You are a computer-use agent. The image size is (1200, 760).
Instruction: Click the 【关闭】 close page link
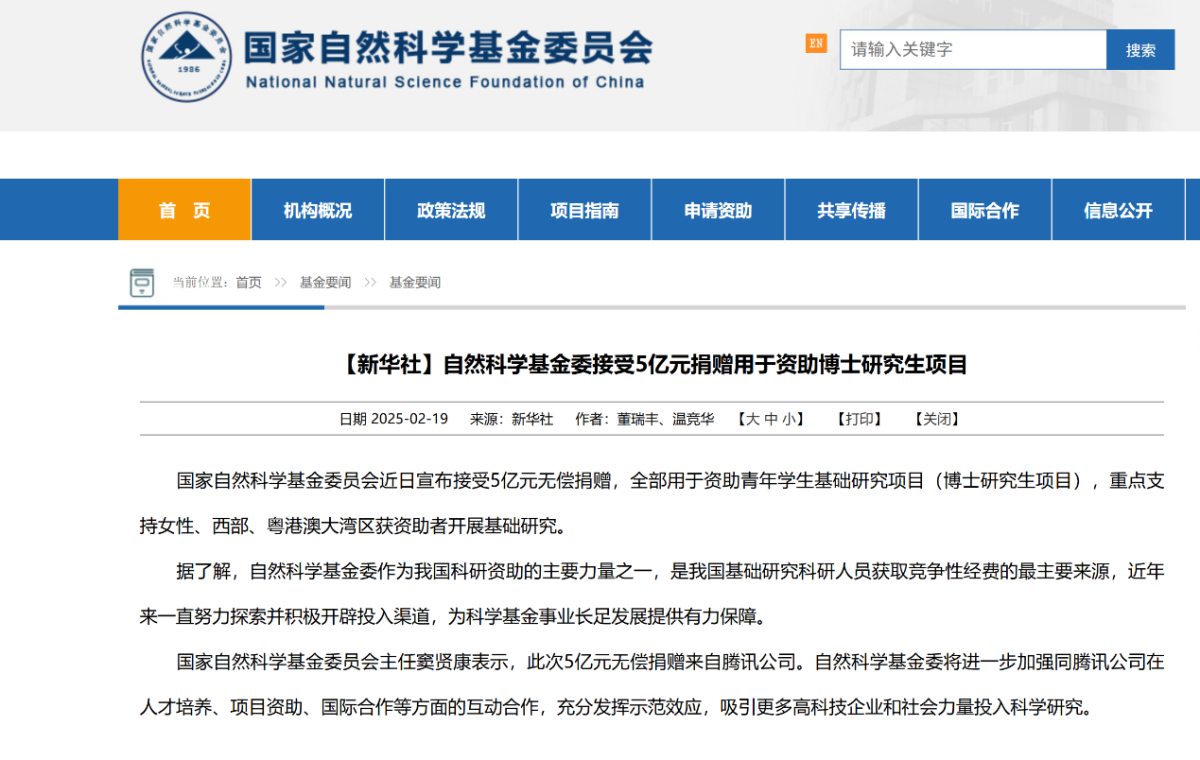point(937,419)
